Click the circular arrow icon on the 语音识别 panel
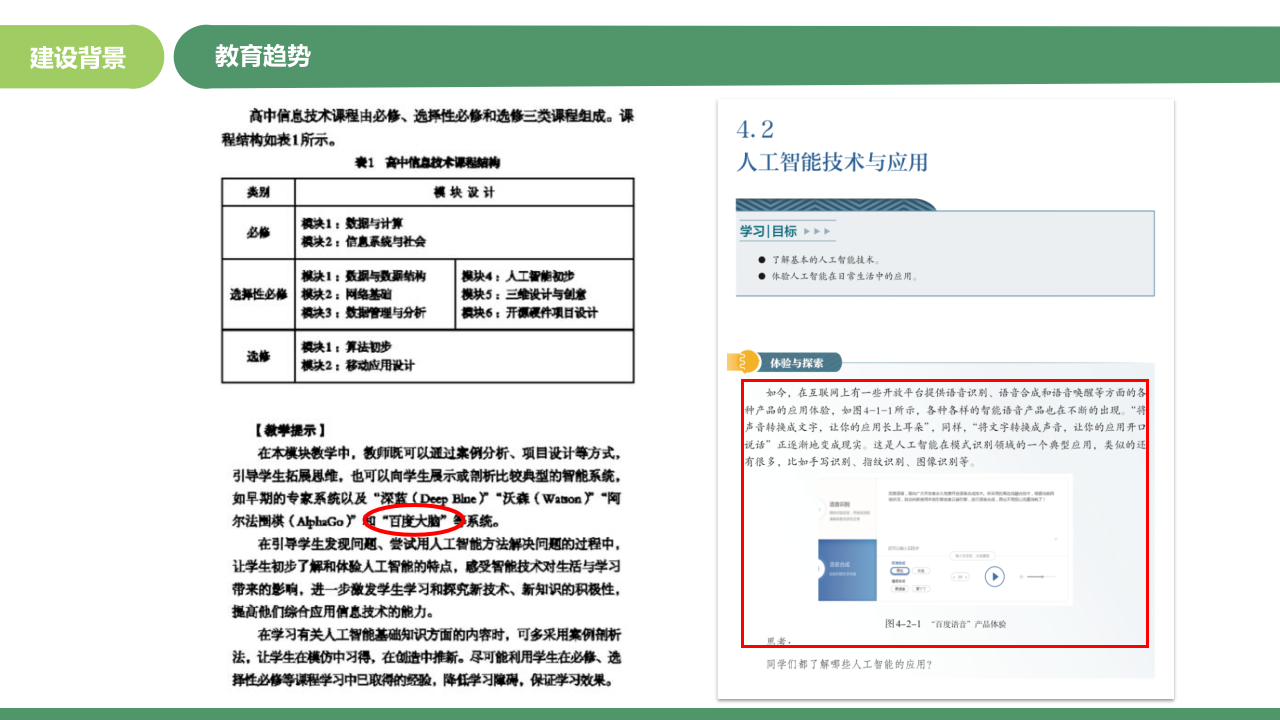The image size is (1280, 720). pyautogui.click(x=819, y=509)
